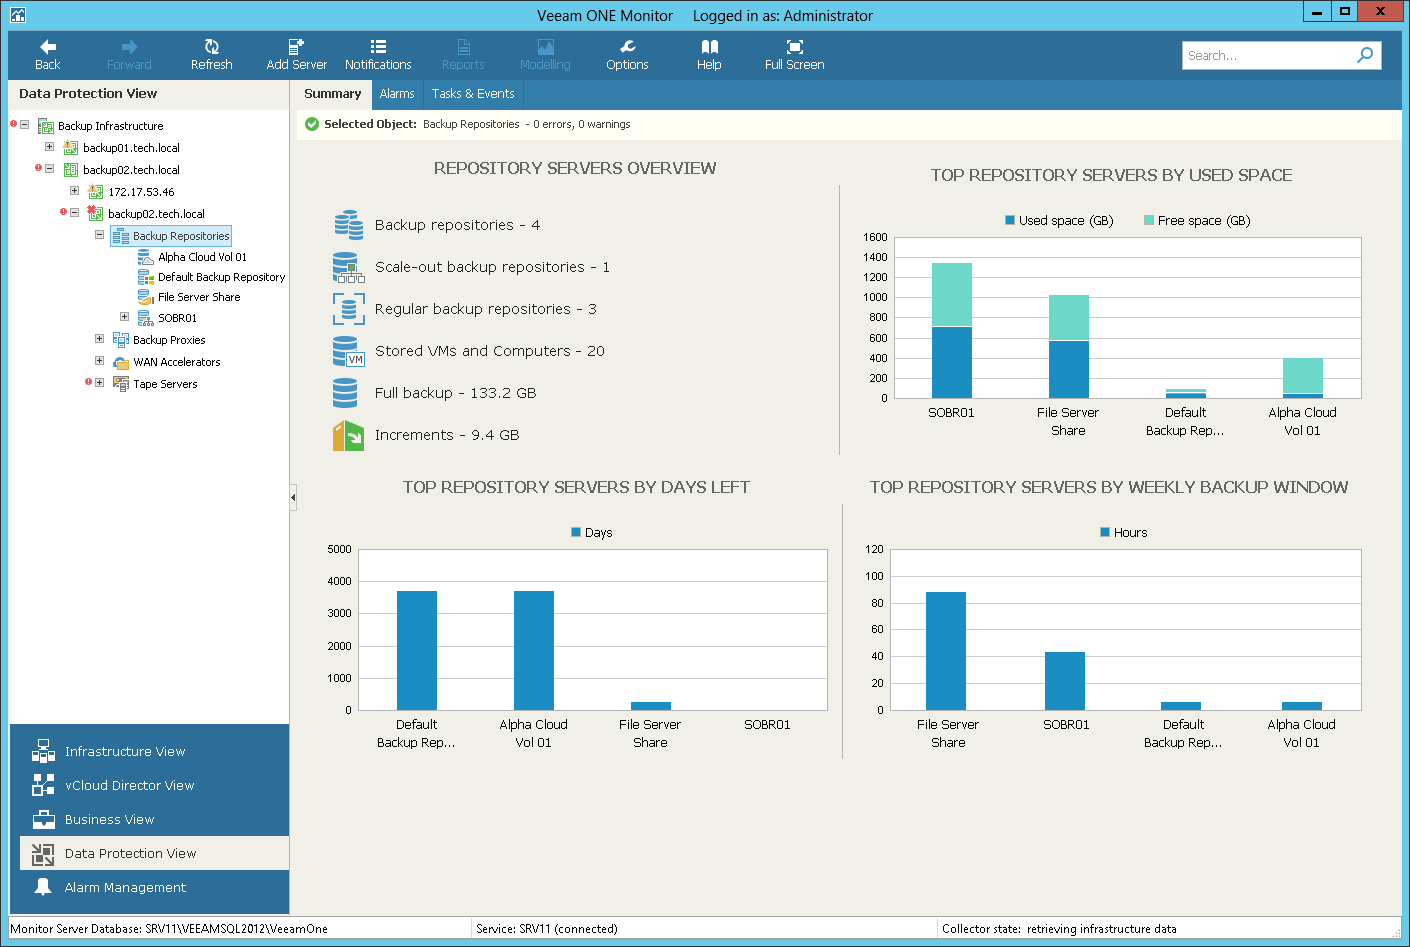Screen dimensions: 1410x947
Task: Click the vCloud Director View icon
Action: (x=43, y=785)
